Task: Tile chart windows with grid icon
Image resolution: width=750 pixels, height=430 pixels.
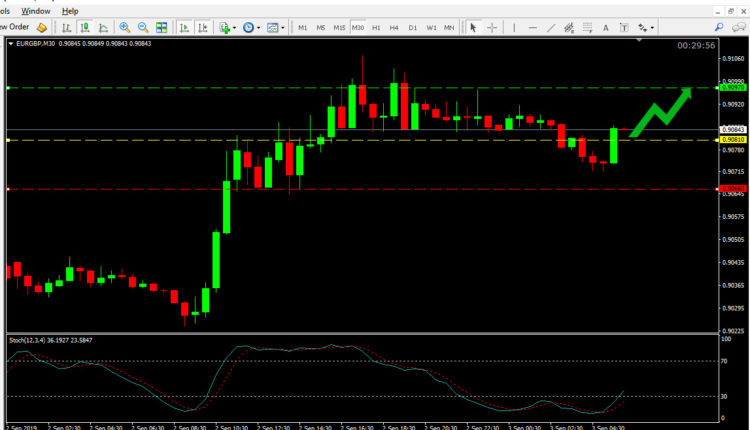Action: 162,28
